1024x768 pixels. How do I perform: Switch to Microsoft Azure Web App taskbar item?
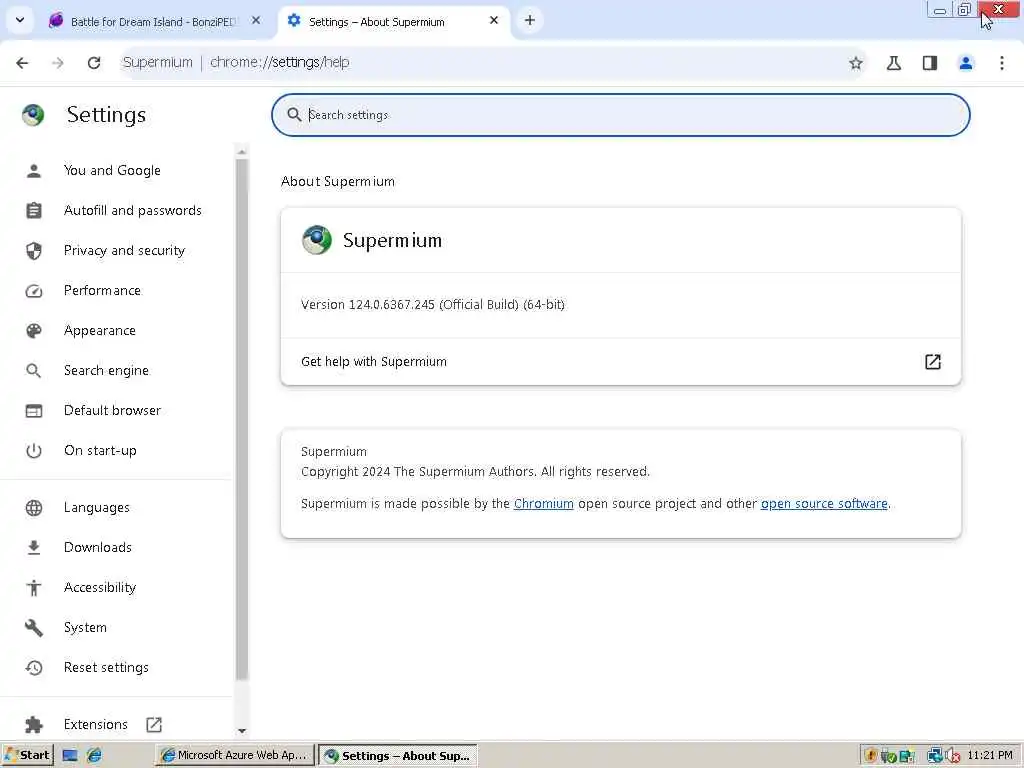[x=234, y=755]
